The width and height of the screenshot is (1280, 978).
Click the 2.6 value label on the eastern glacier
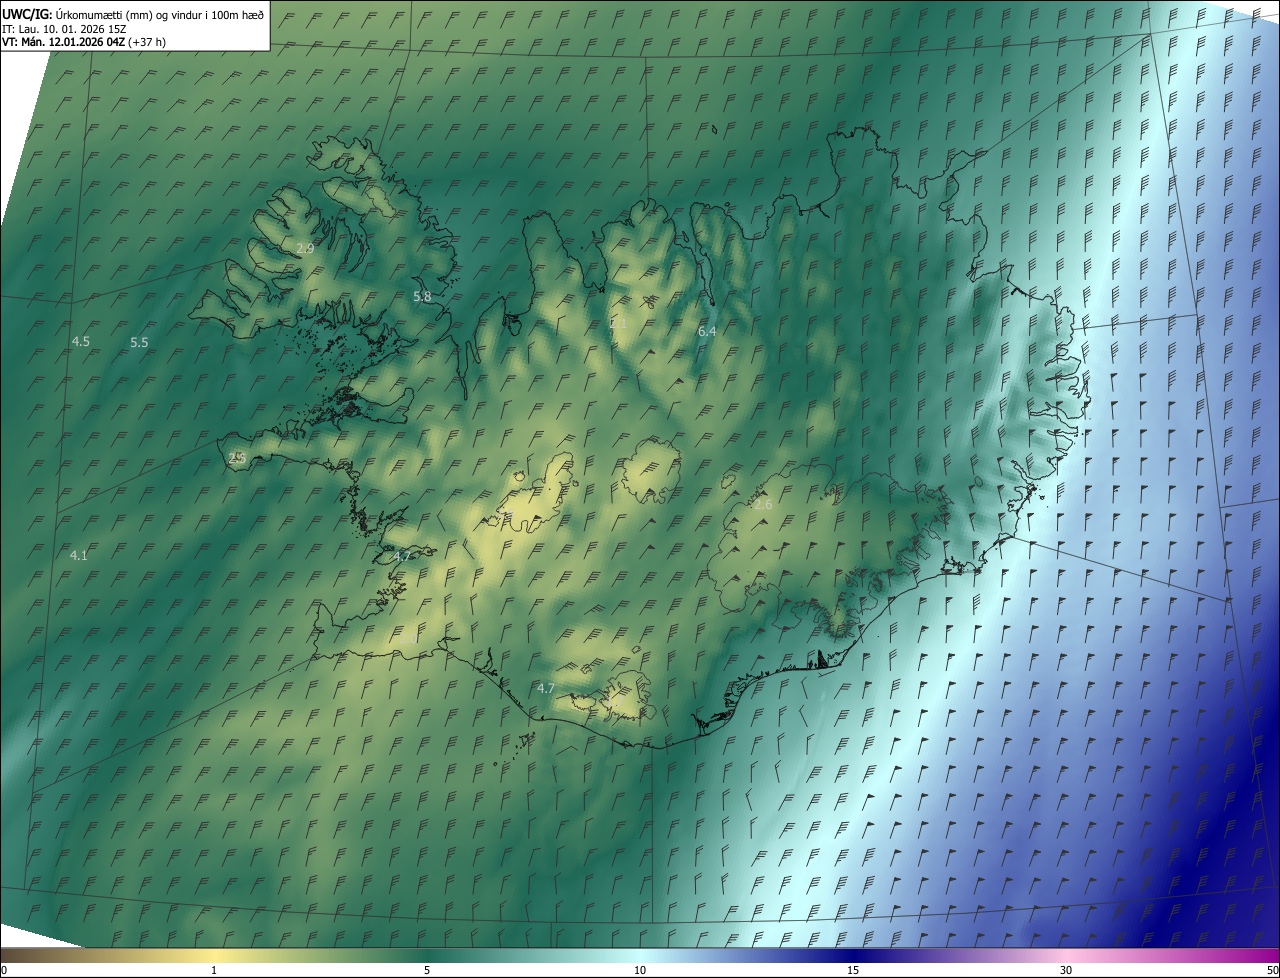click(x=763, y=505)
